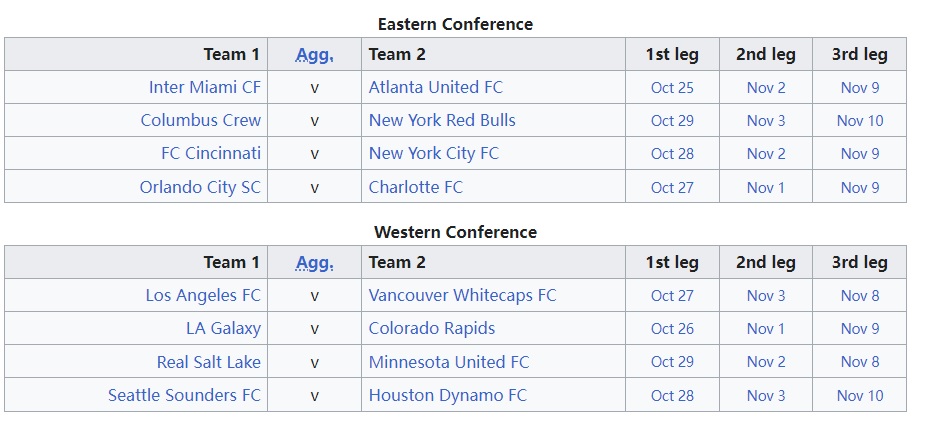Click the Atlanta United FC link

point(435,87)
